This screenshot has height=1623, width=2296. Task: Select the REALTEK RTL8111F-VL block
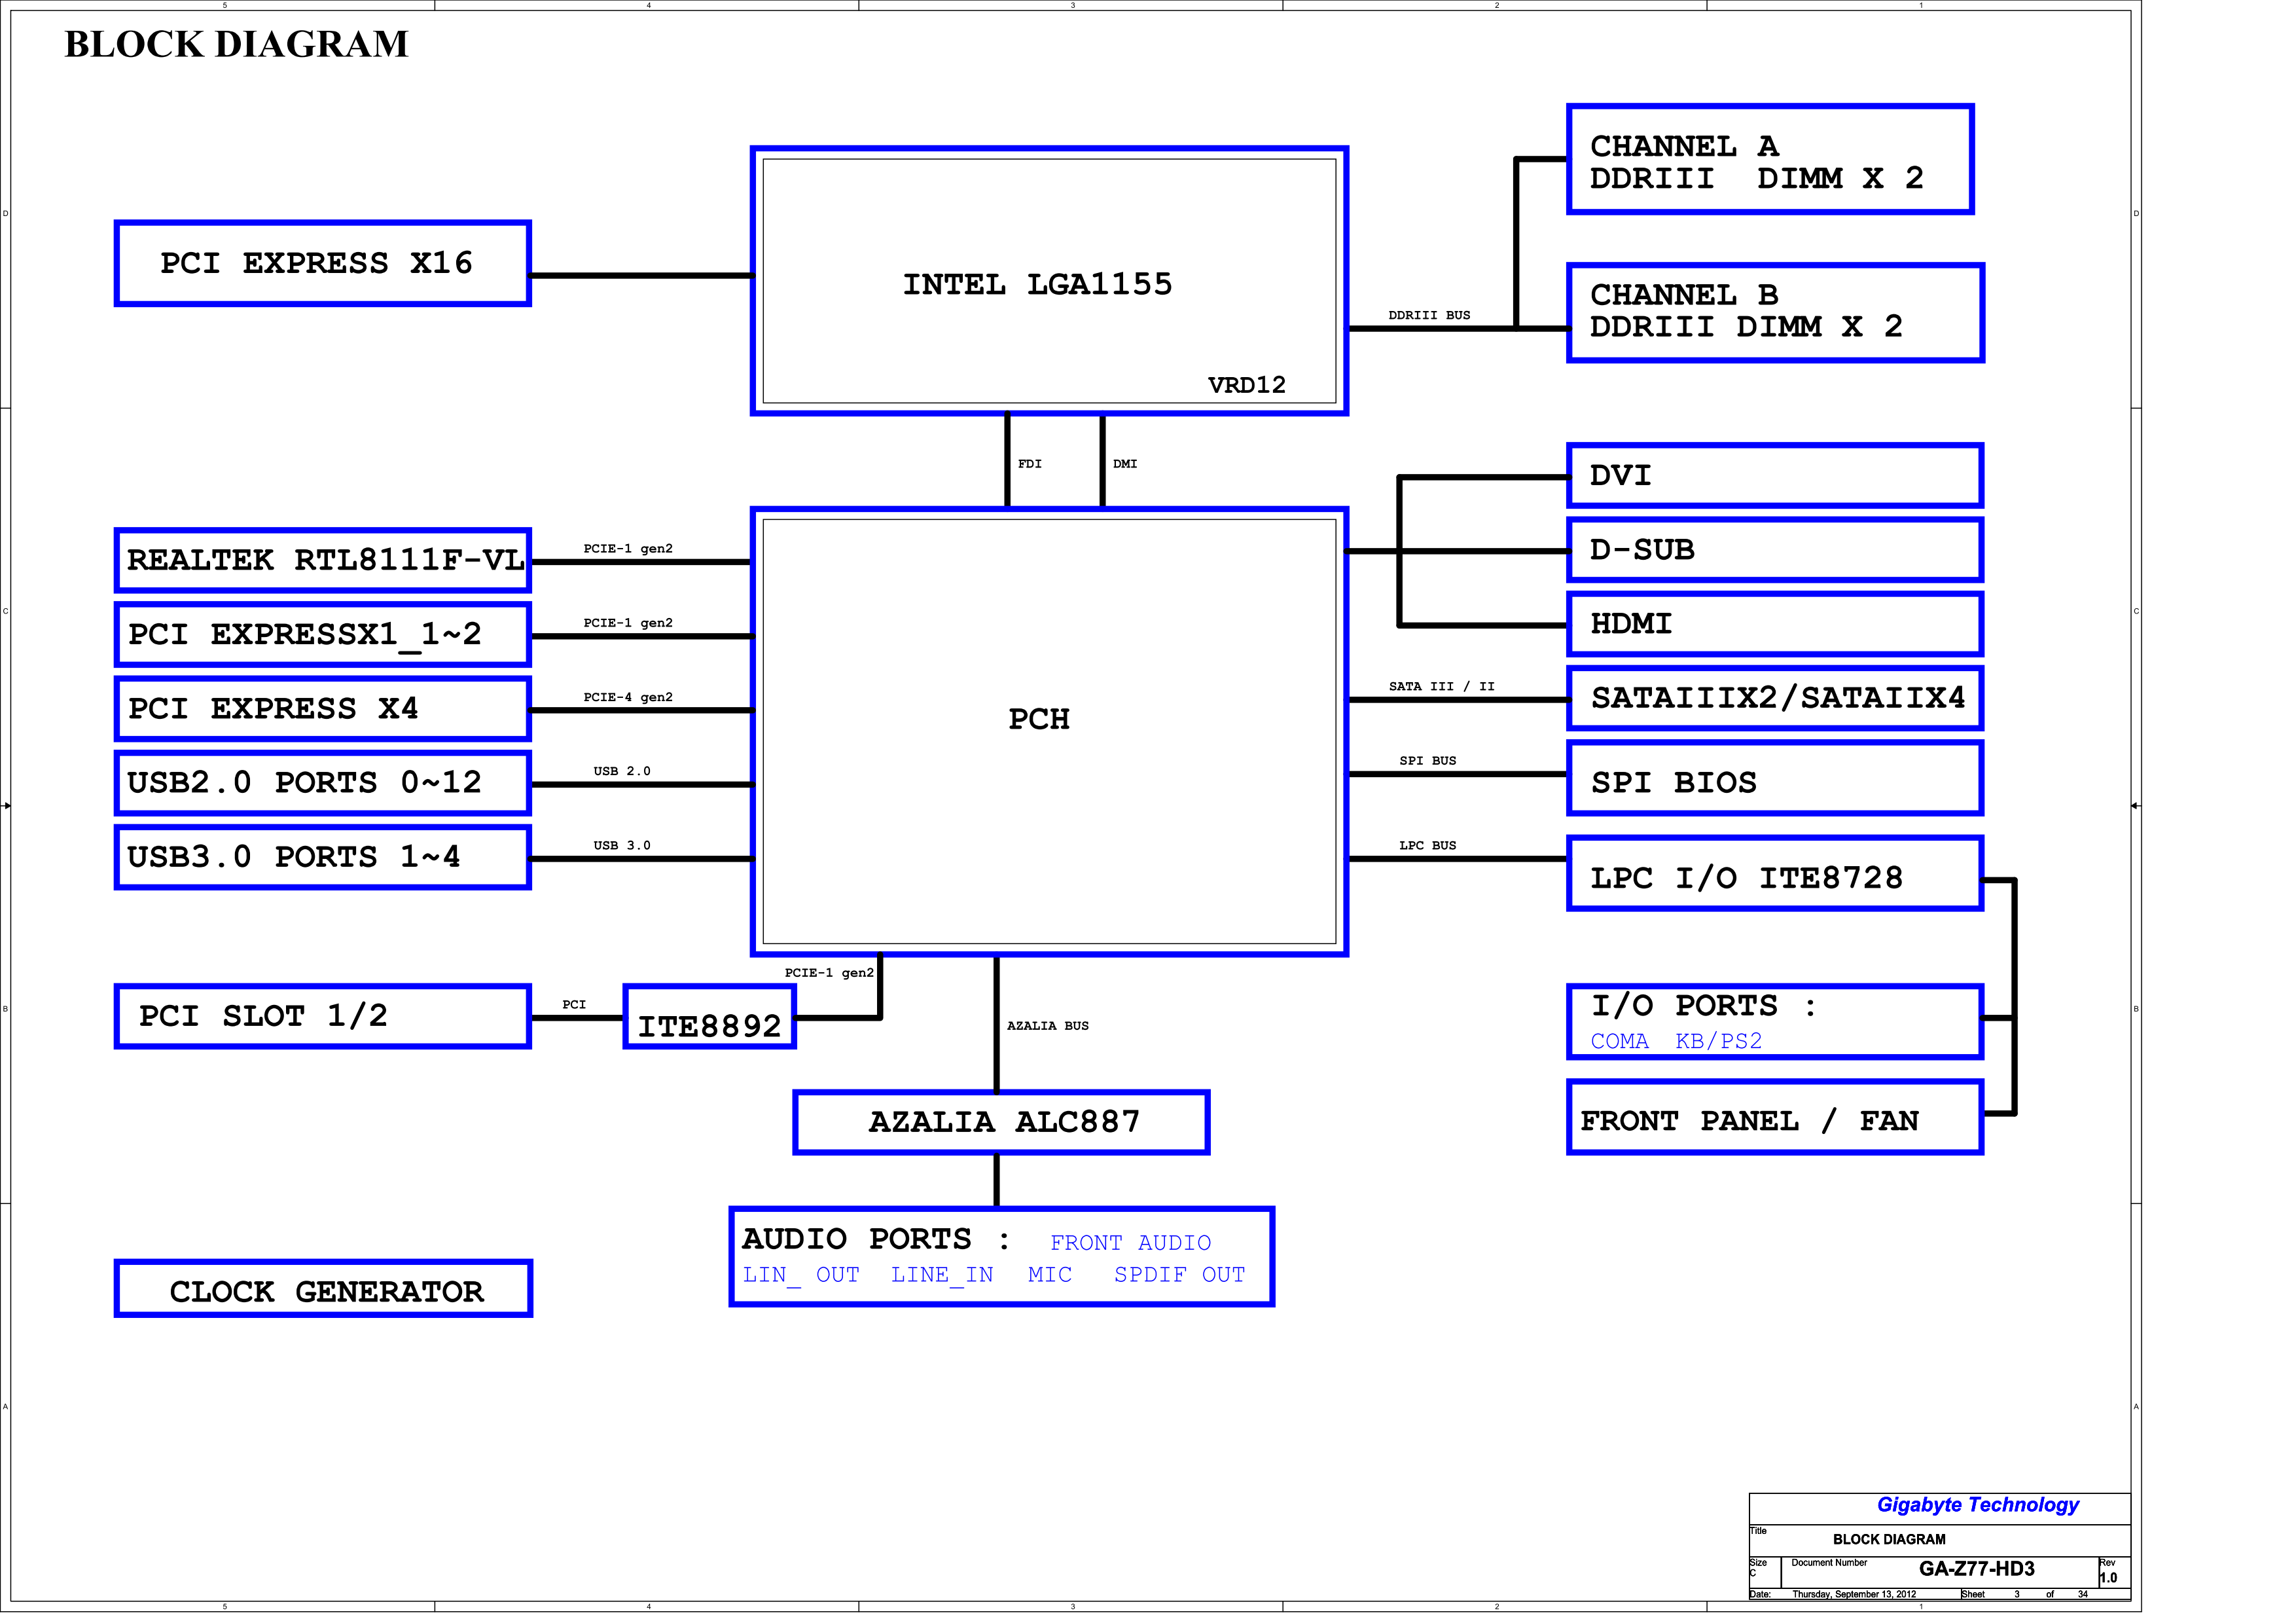322,560
